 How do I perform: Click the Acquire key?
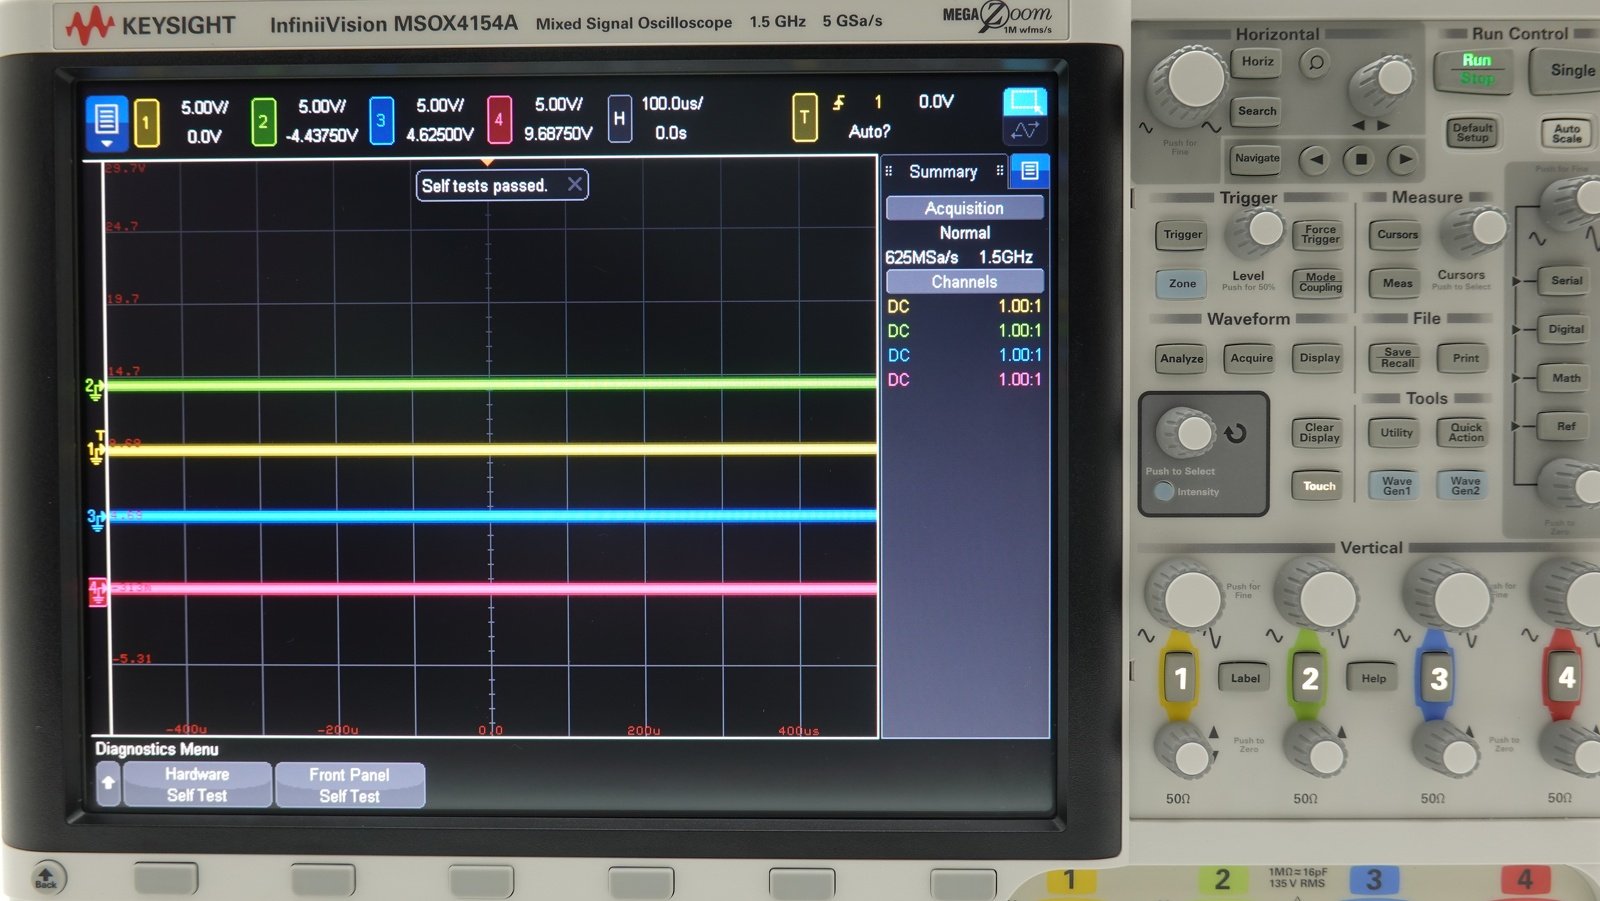(1251, 358)
